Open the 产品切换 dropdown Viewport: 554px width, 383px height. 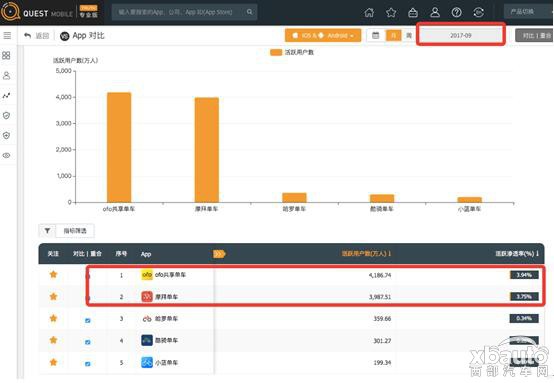click(529, 12)
